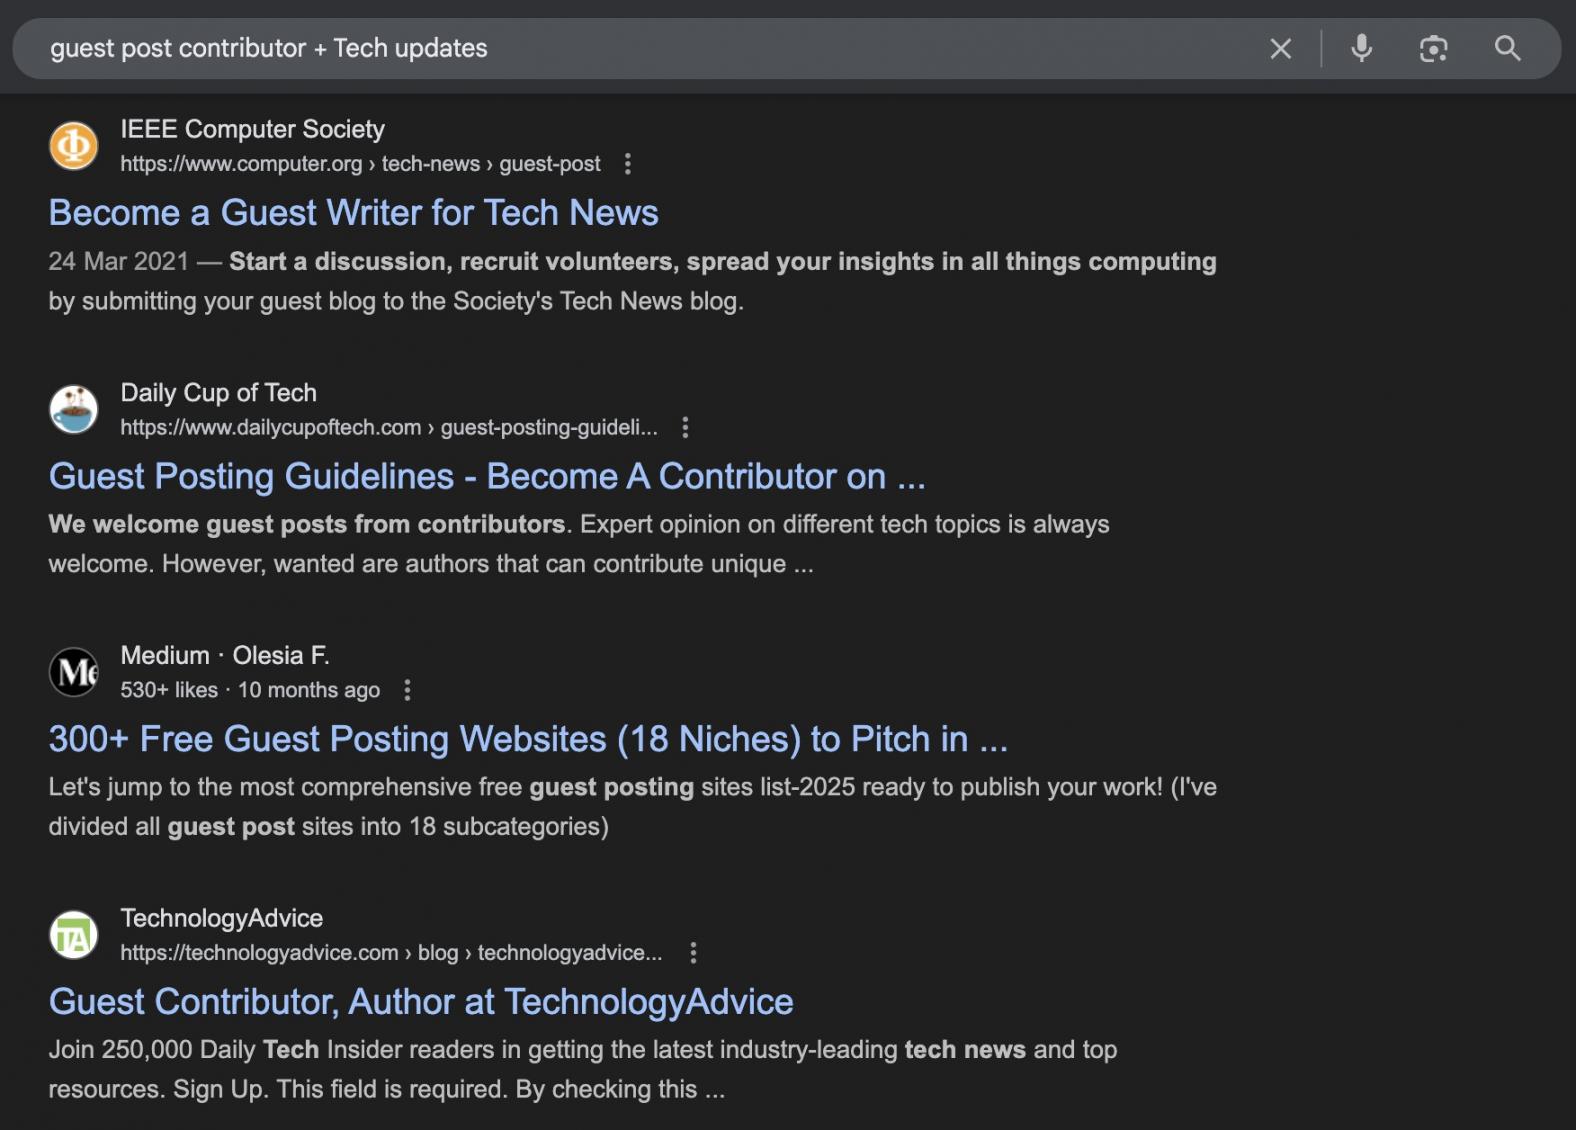Open search by image lens icon
Screen dimensions: 1576x1130
click(x=1433, y=48)
